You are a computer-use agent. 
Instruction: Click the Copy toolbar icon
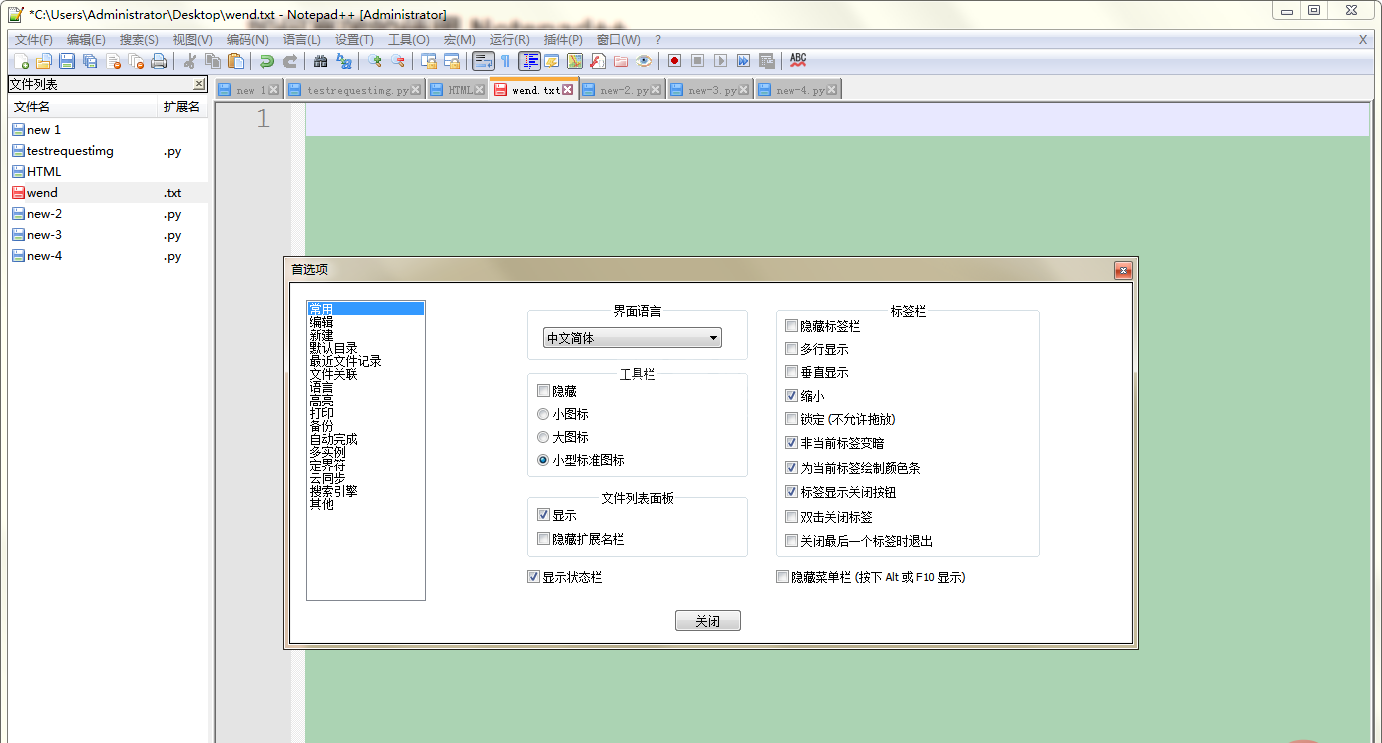point(213,61)
